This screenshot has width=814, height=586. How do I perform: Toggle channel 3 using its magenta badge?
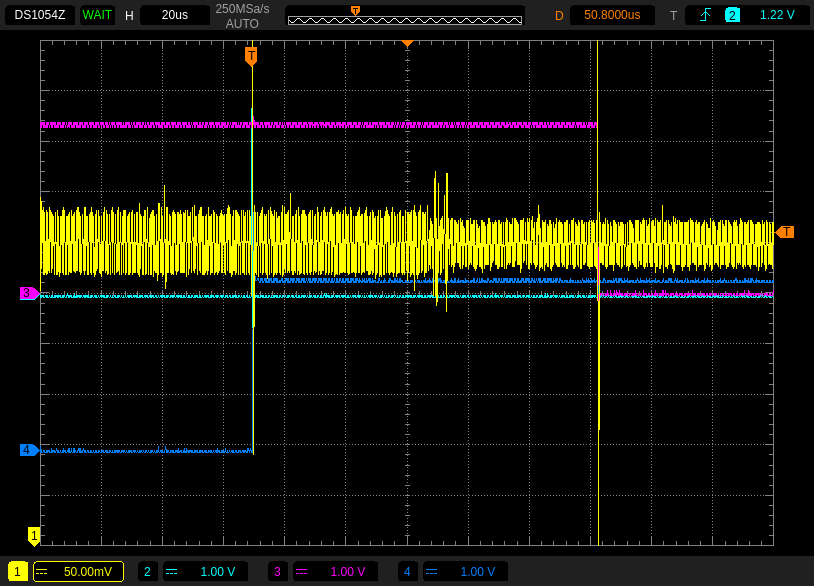(278, 572)
